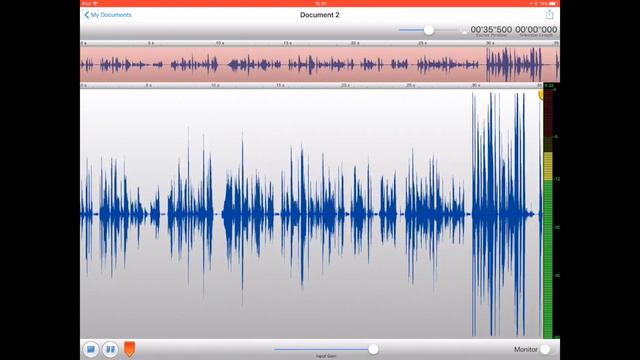This screenshot has width=640, height=360.
Task: Select the yellow playhead marker handle
Action: tap(540, 95)
